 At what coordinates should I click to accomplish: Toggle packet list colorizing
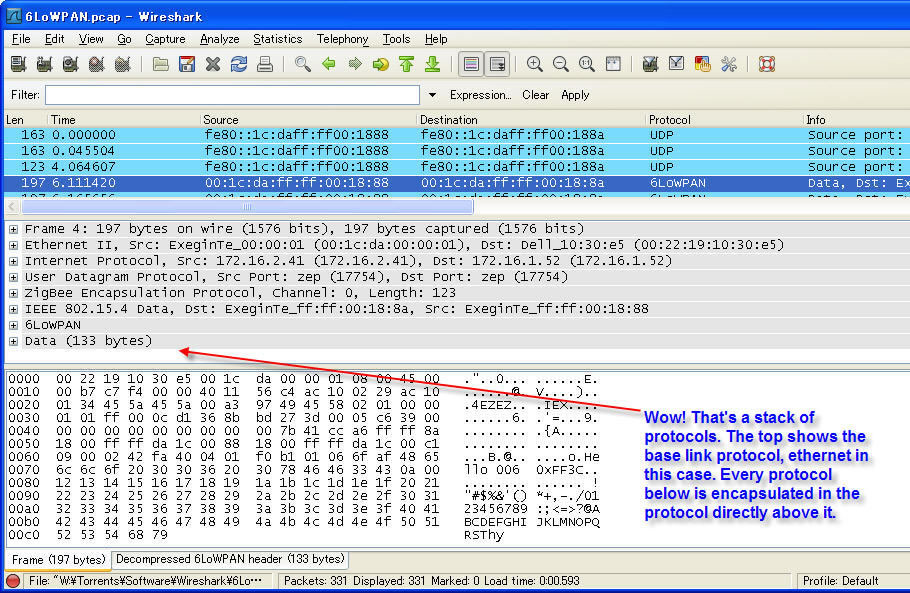point(471,64)
